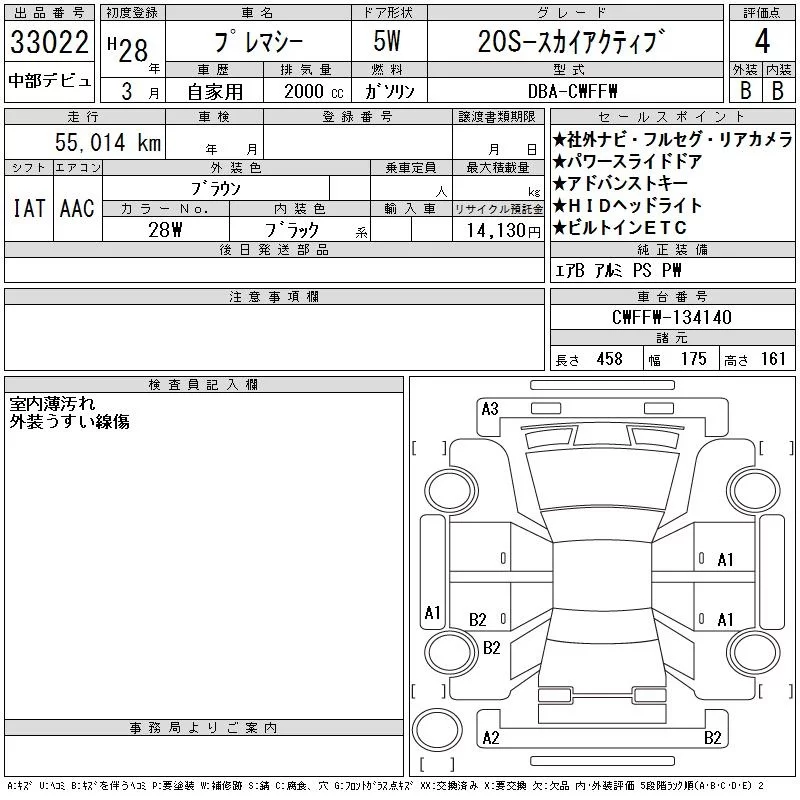Image resolution: width=800 pixels, height=800 pixels.
Task: Select the interior color ブラック
Action: click(x=292, y=230)
